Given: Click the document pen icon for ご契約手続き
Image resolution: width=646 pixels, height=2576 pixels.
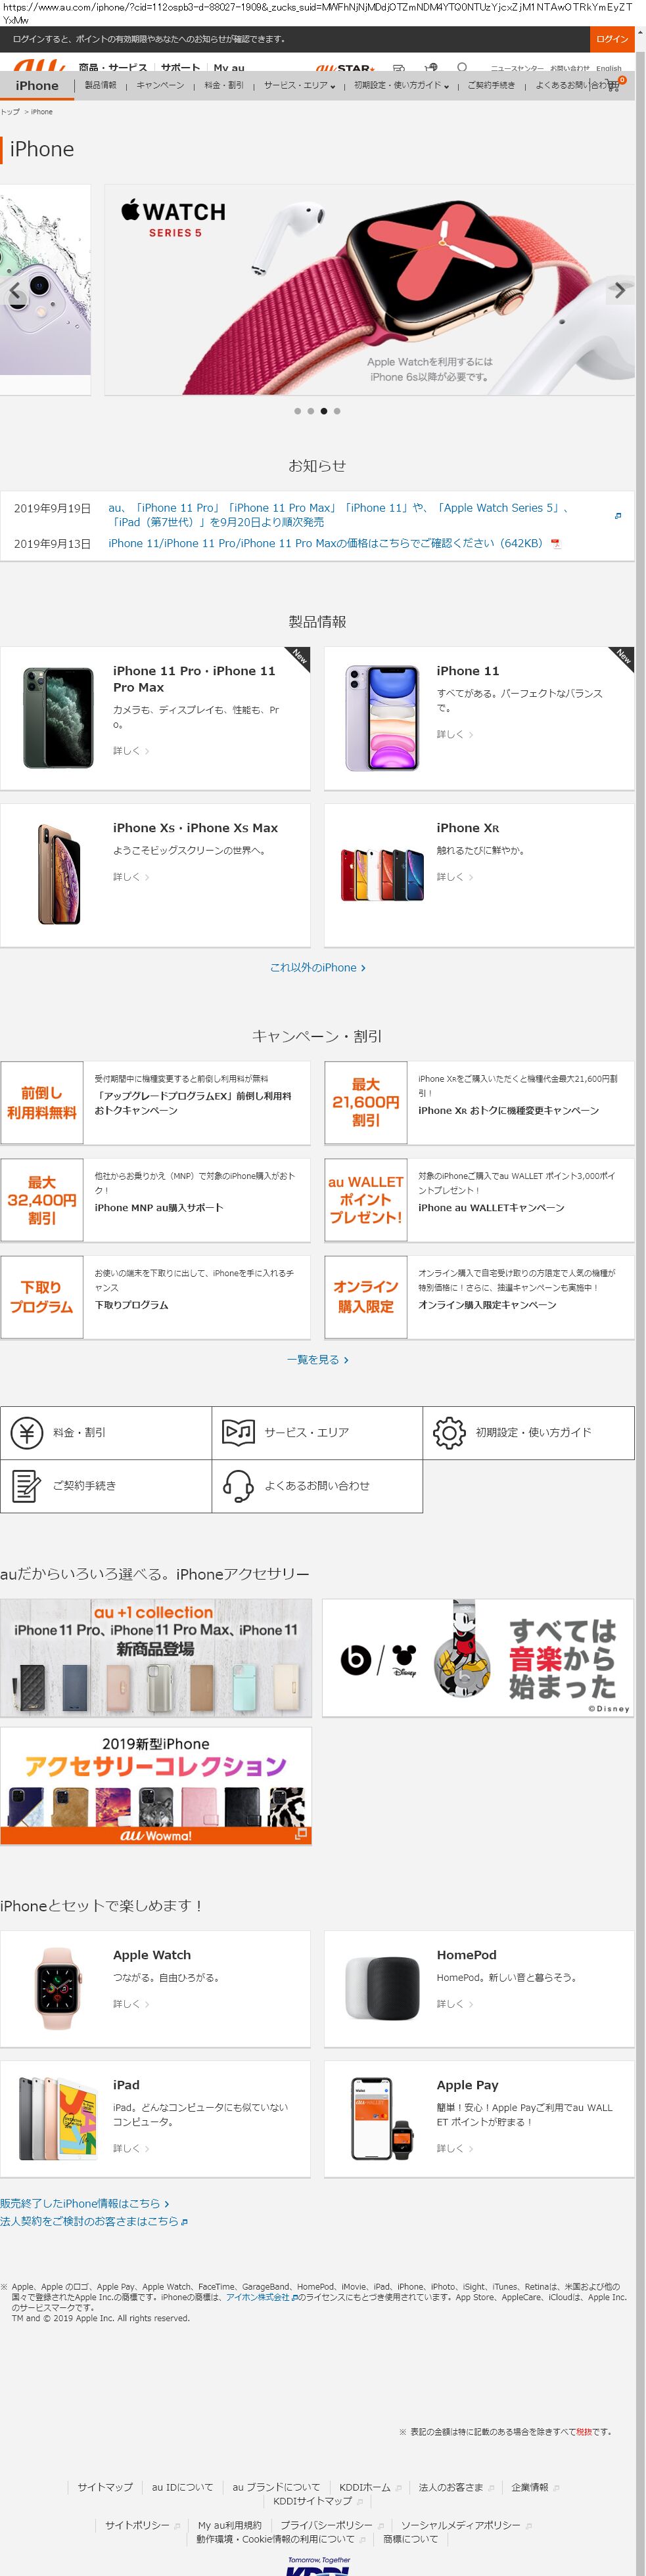Looking at the screenshot, I should point(27,1486).
